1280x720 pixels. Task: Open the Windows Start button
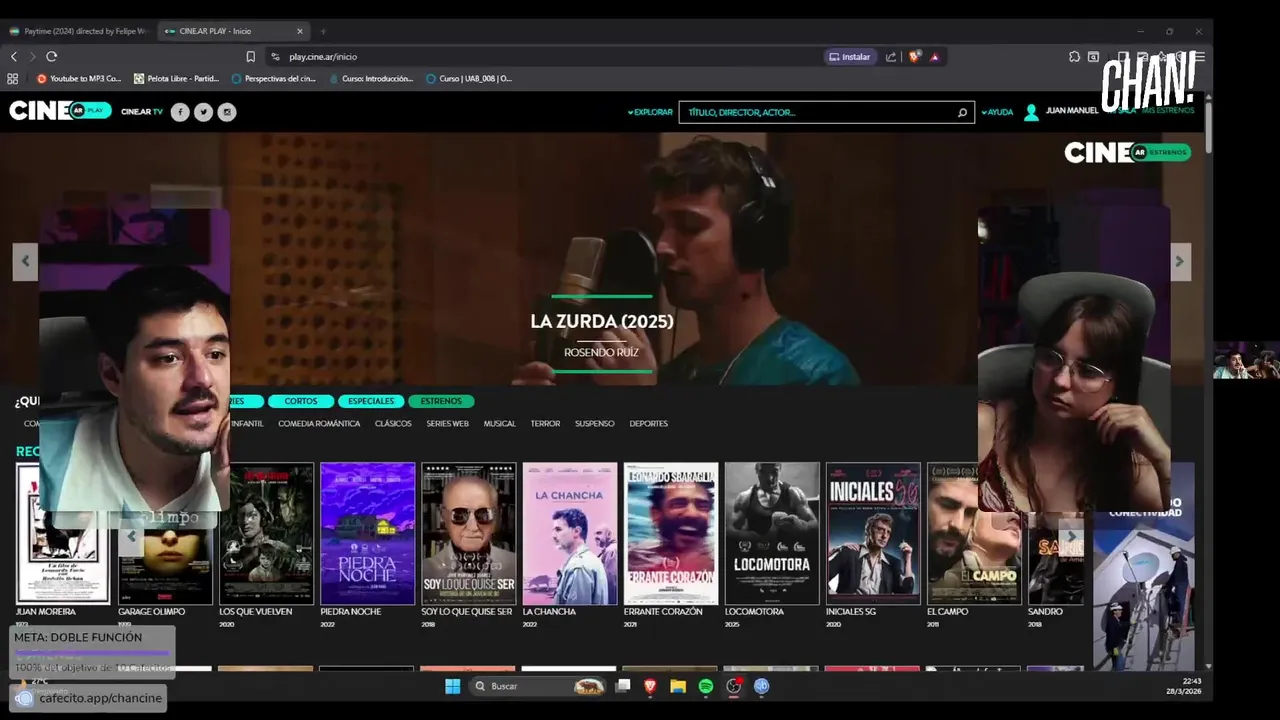(x=453, y=686)
